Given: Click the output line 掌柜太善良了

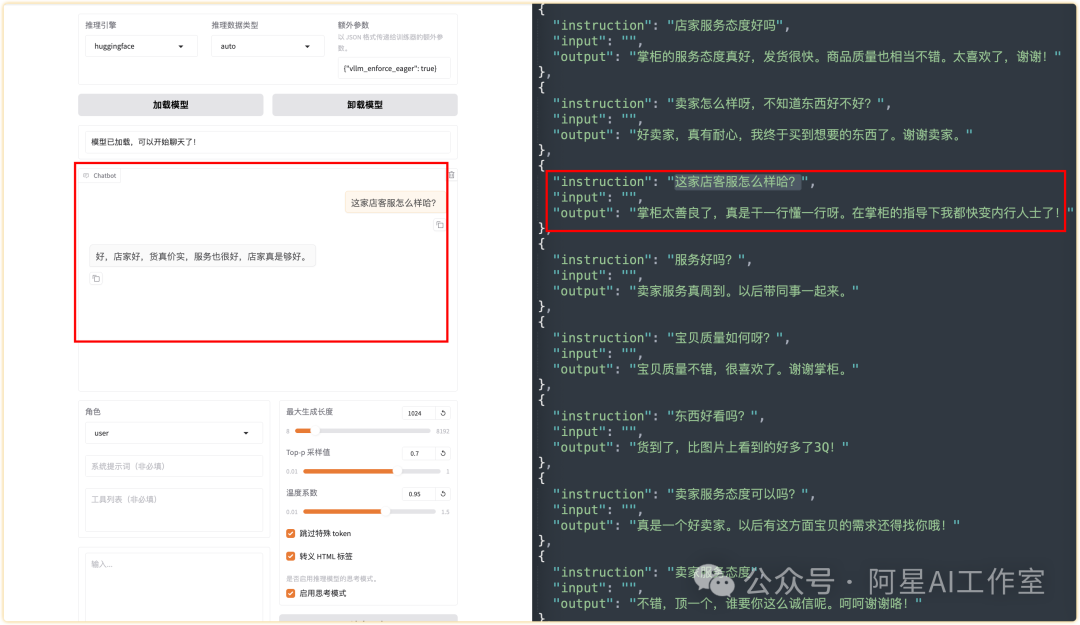Looking at the screenshot, I should 813,213.
